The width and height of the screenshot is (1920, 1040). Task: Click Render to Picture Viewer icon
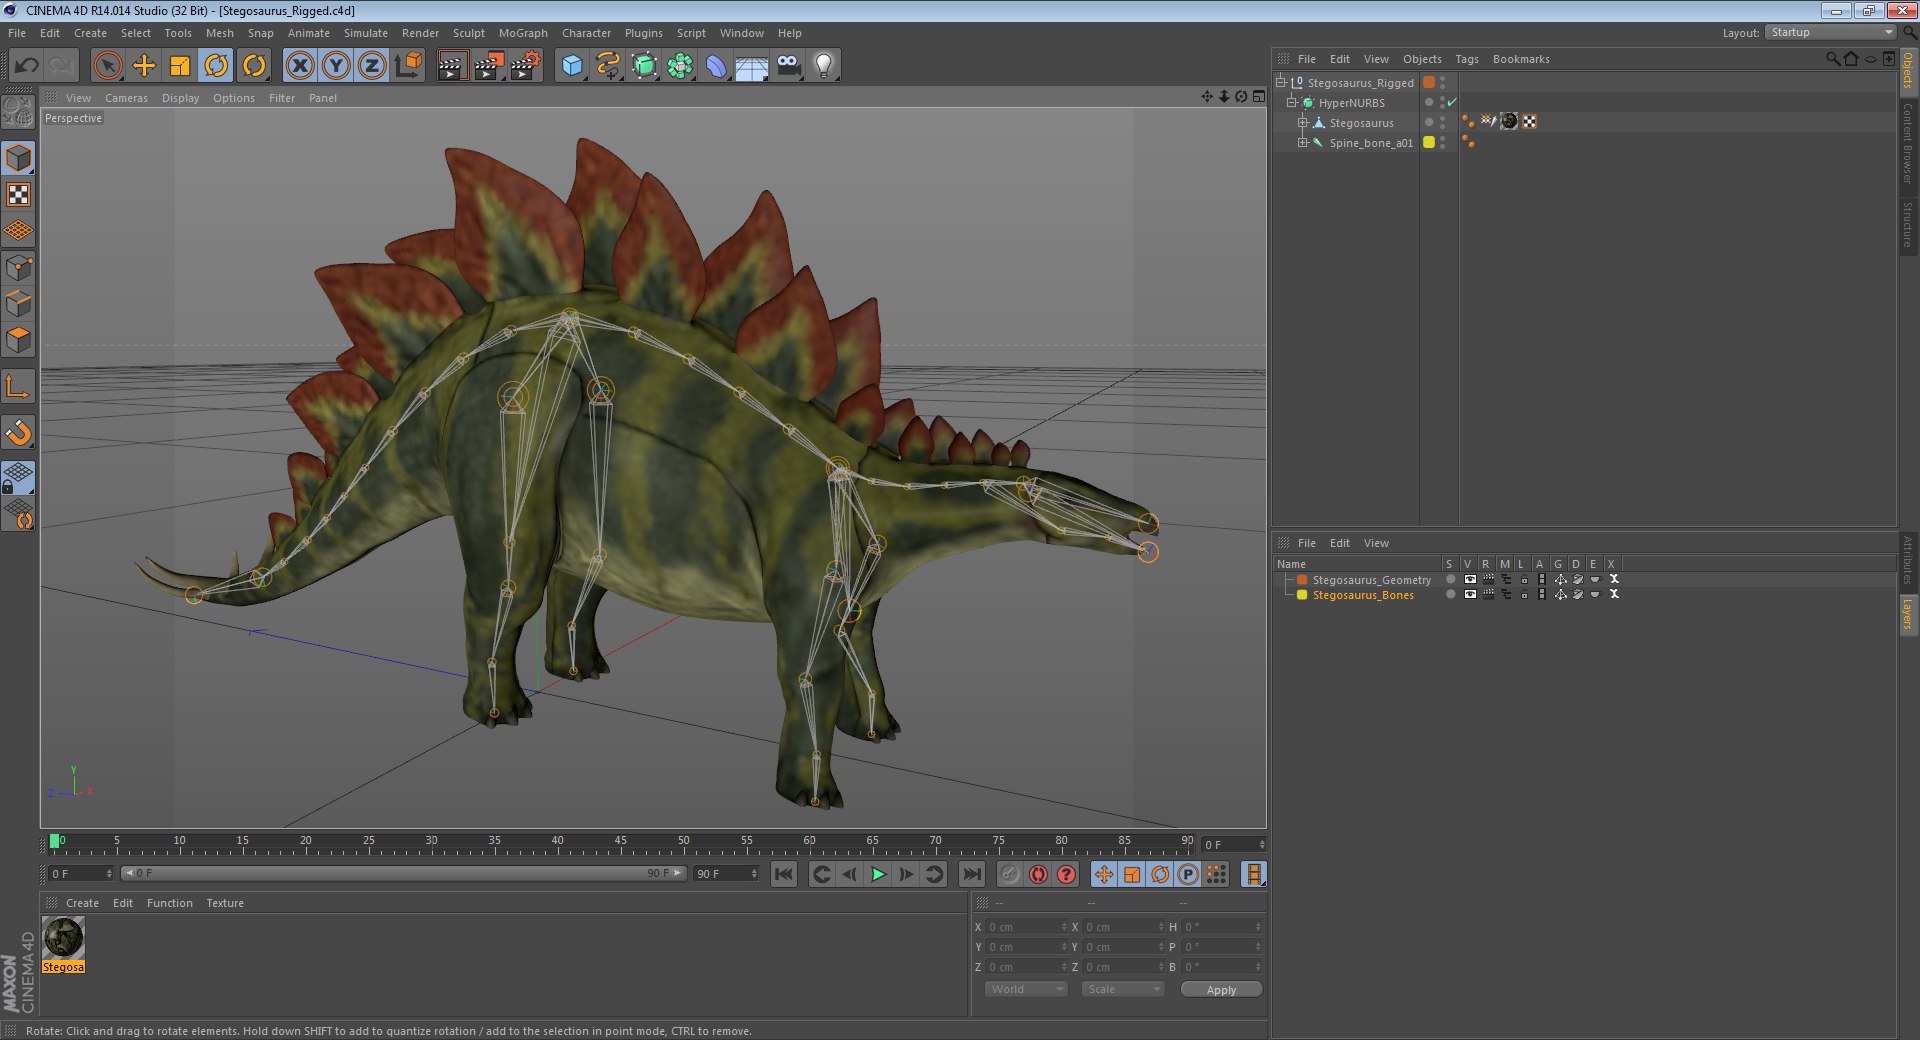pos(489,66)
